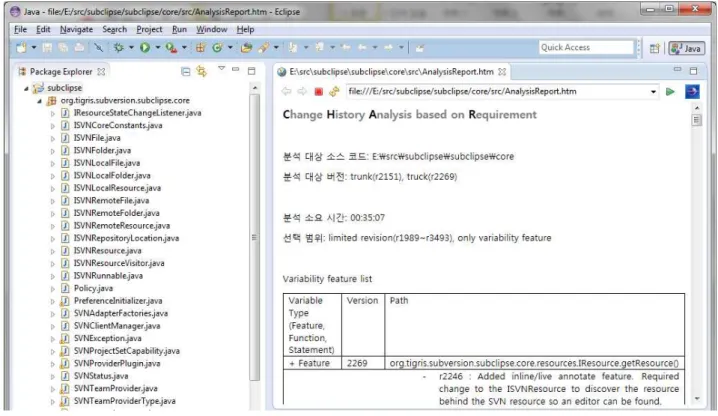Click the Run External Tools icon

coord(171,47)
